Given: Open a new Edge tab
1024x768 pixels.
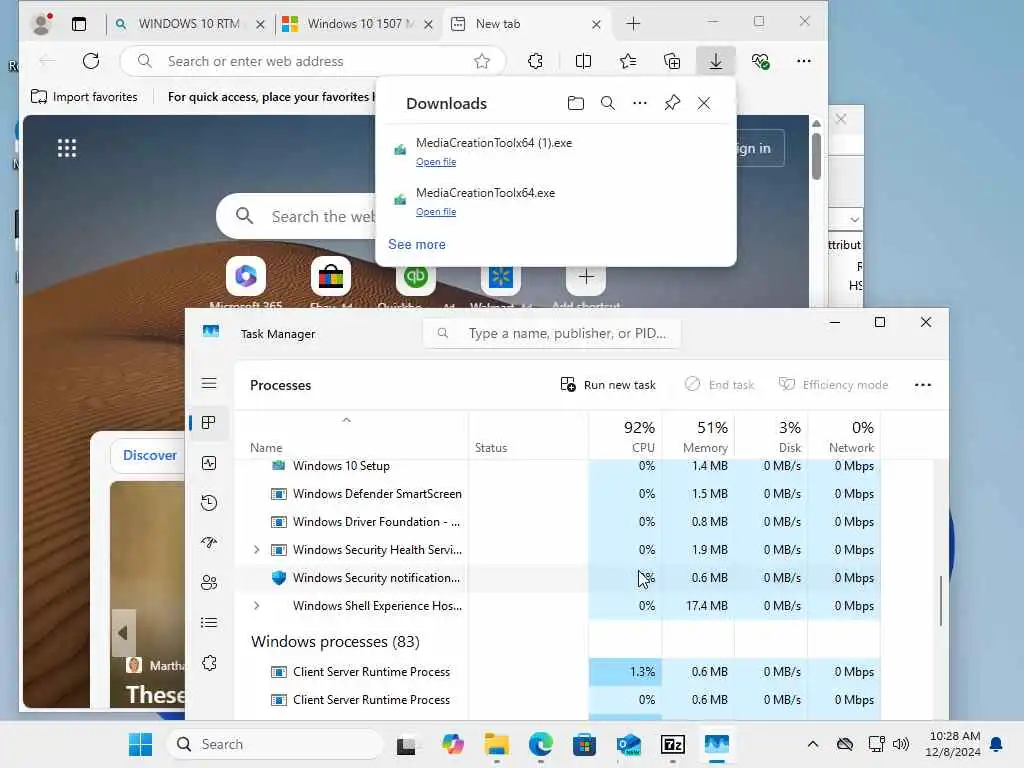Looking at the screenshot, I should pos(633,24).
